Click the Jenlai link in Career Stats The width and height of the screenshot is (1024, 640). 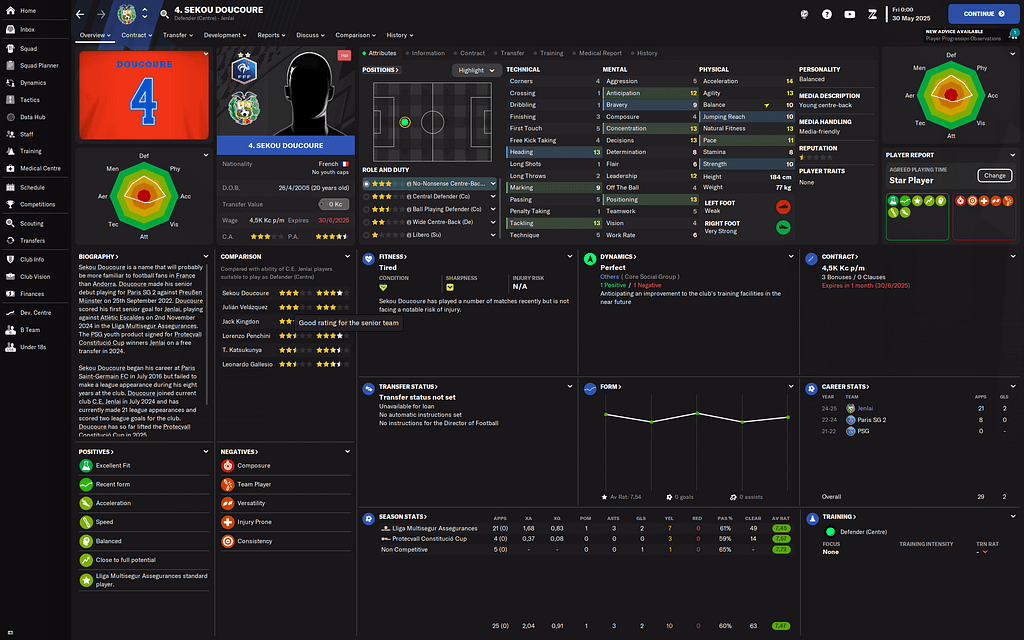coord(866,408)
